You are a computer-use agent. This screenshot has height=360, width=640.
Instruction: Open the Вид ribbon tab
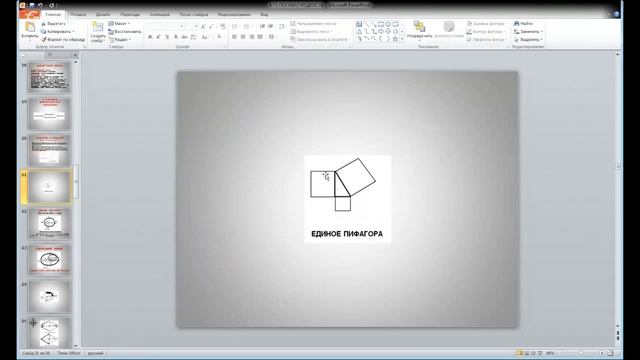[x=264, y=14]
